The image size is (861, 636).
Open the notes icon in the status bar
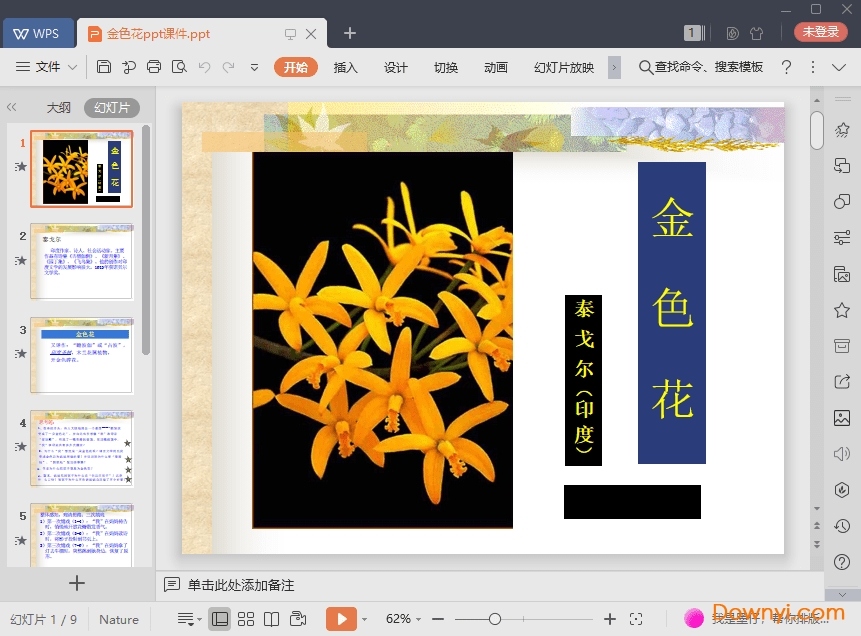(186, 619)
